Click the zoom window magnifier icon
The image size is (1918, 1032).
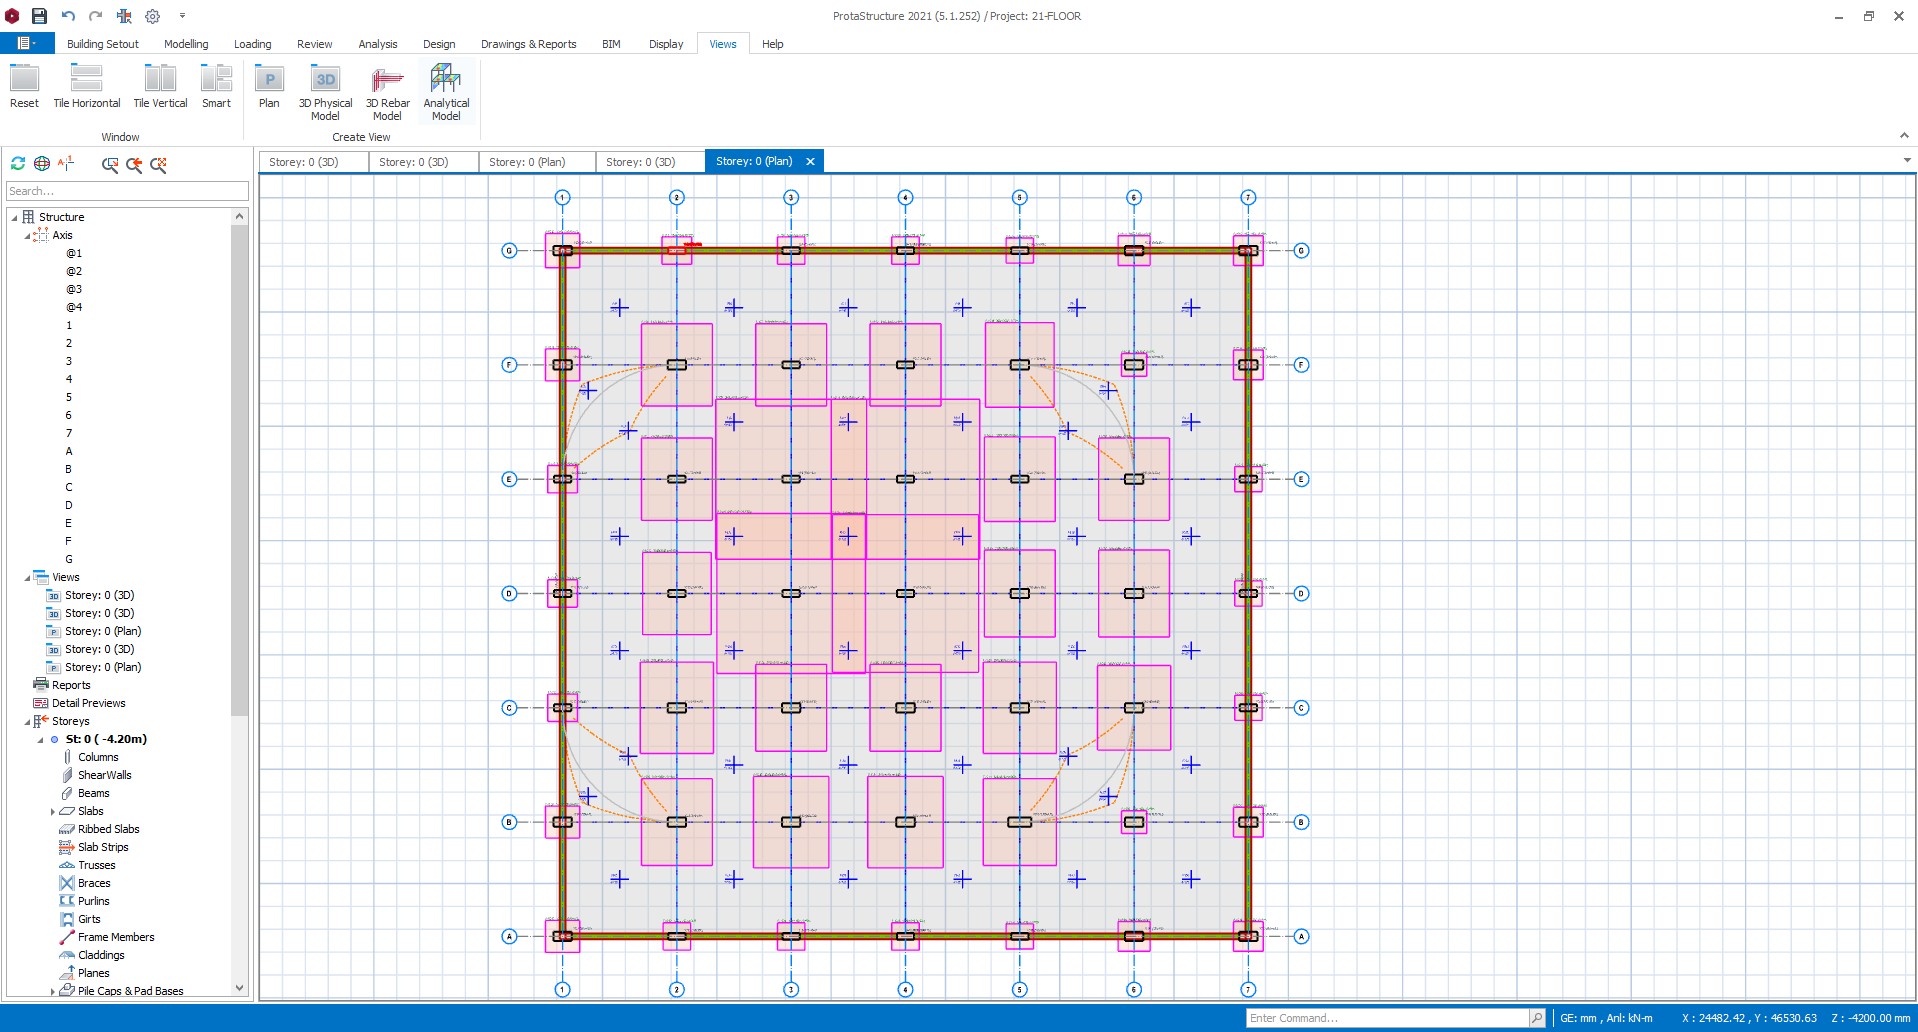tap(110, 164)
